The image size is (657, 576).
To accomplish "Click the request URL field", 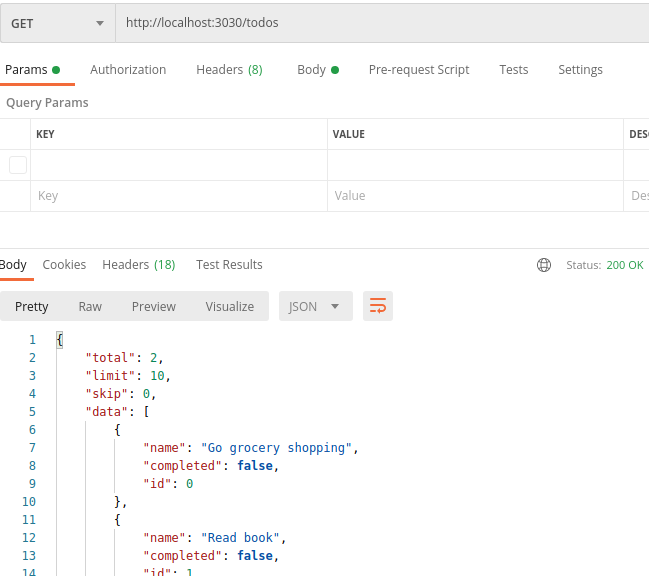I will click(x=382, y=23).
